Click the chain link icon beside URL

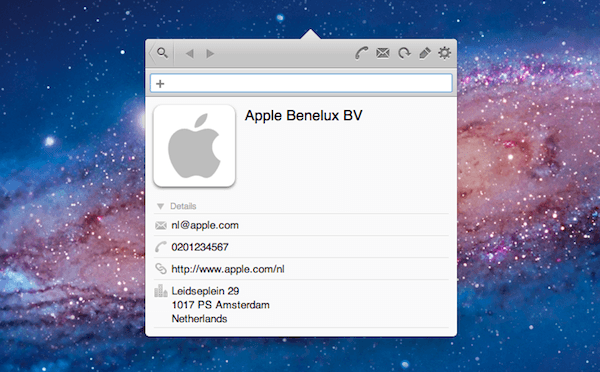click(x=161, y=269)
